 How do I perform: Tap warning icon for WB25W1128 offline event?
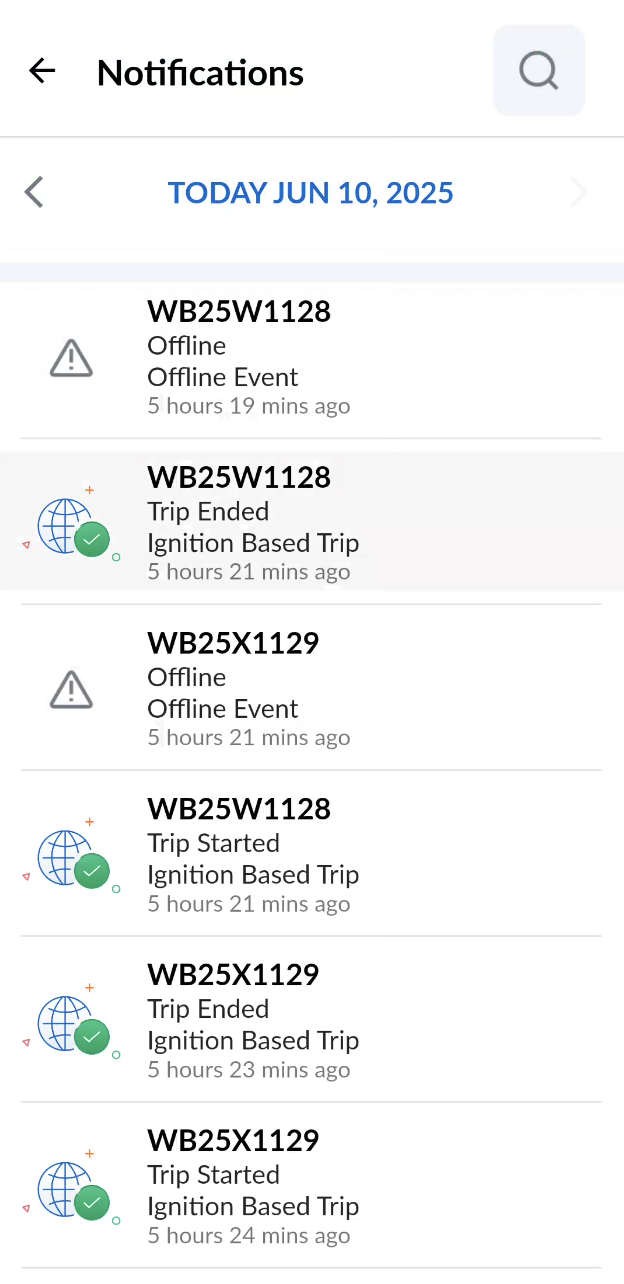[71, 358]
